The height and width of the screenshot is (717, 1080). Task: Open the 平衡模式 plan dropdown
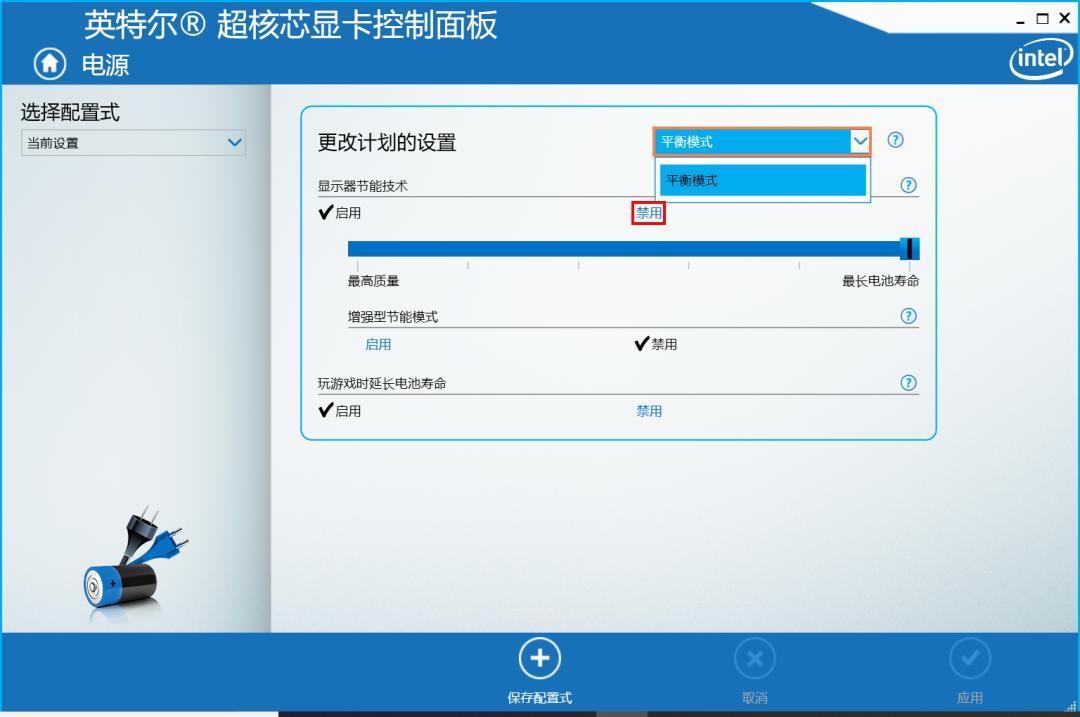(860, 140)
